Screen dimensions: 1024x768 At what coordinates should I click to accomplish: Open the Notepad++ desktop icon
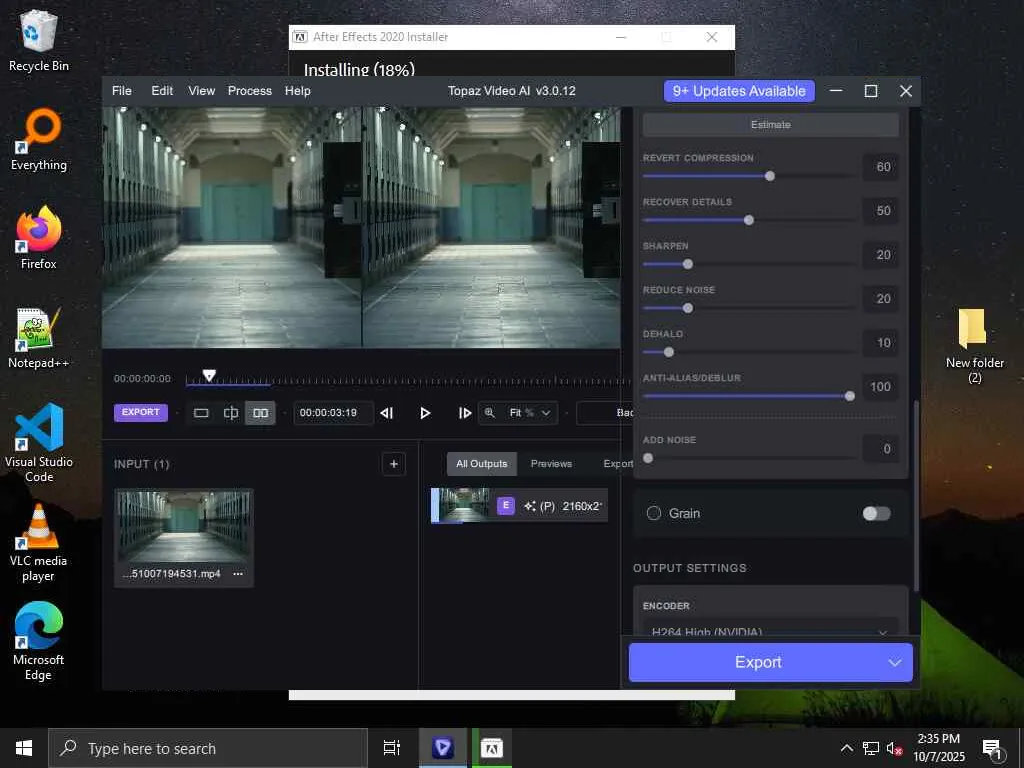pos(39,338)
